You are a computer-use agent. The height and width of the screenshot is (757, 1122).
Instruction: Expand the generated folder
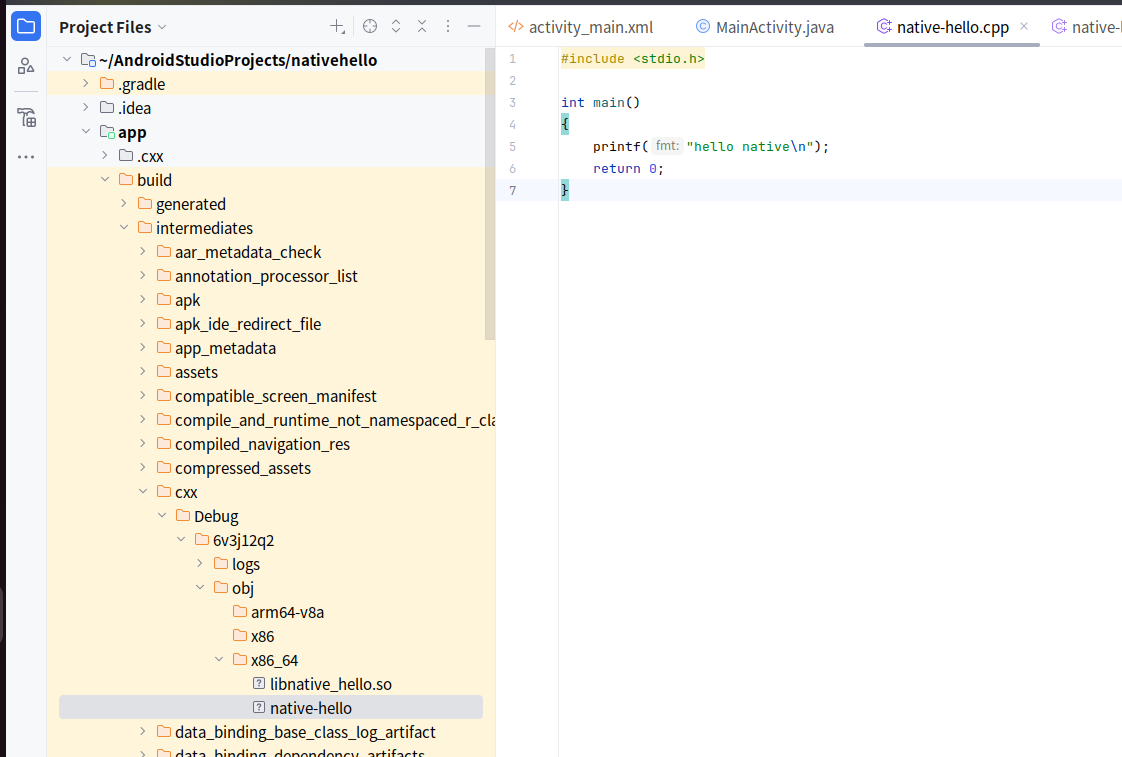(124, 203)
